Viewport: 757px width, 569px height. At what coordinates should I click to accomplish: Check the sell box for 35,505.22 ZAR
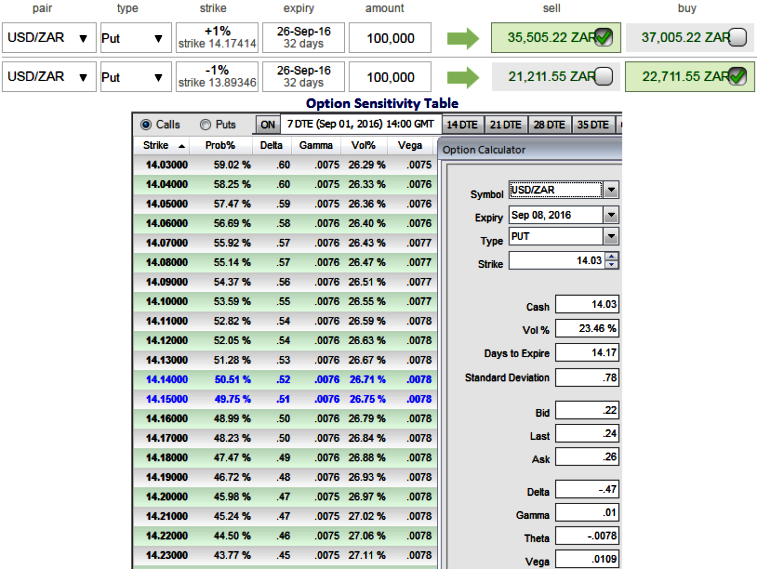pyautogui.click(x=603, y=39)
